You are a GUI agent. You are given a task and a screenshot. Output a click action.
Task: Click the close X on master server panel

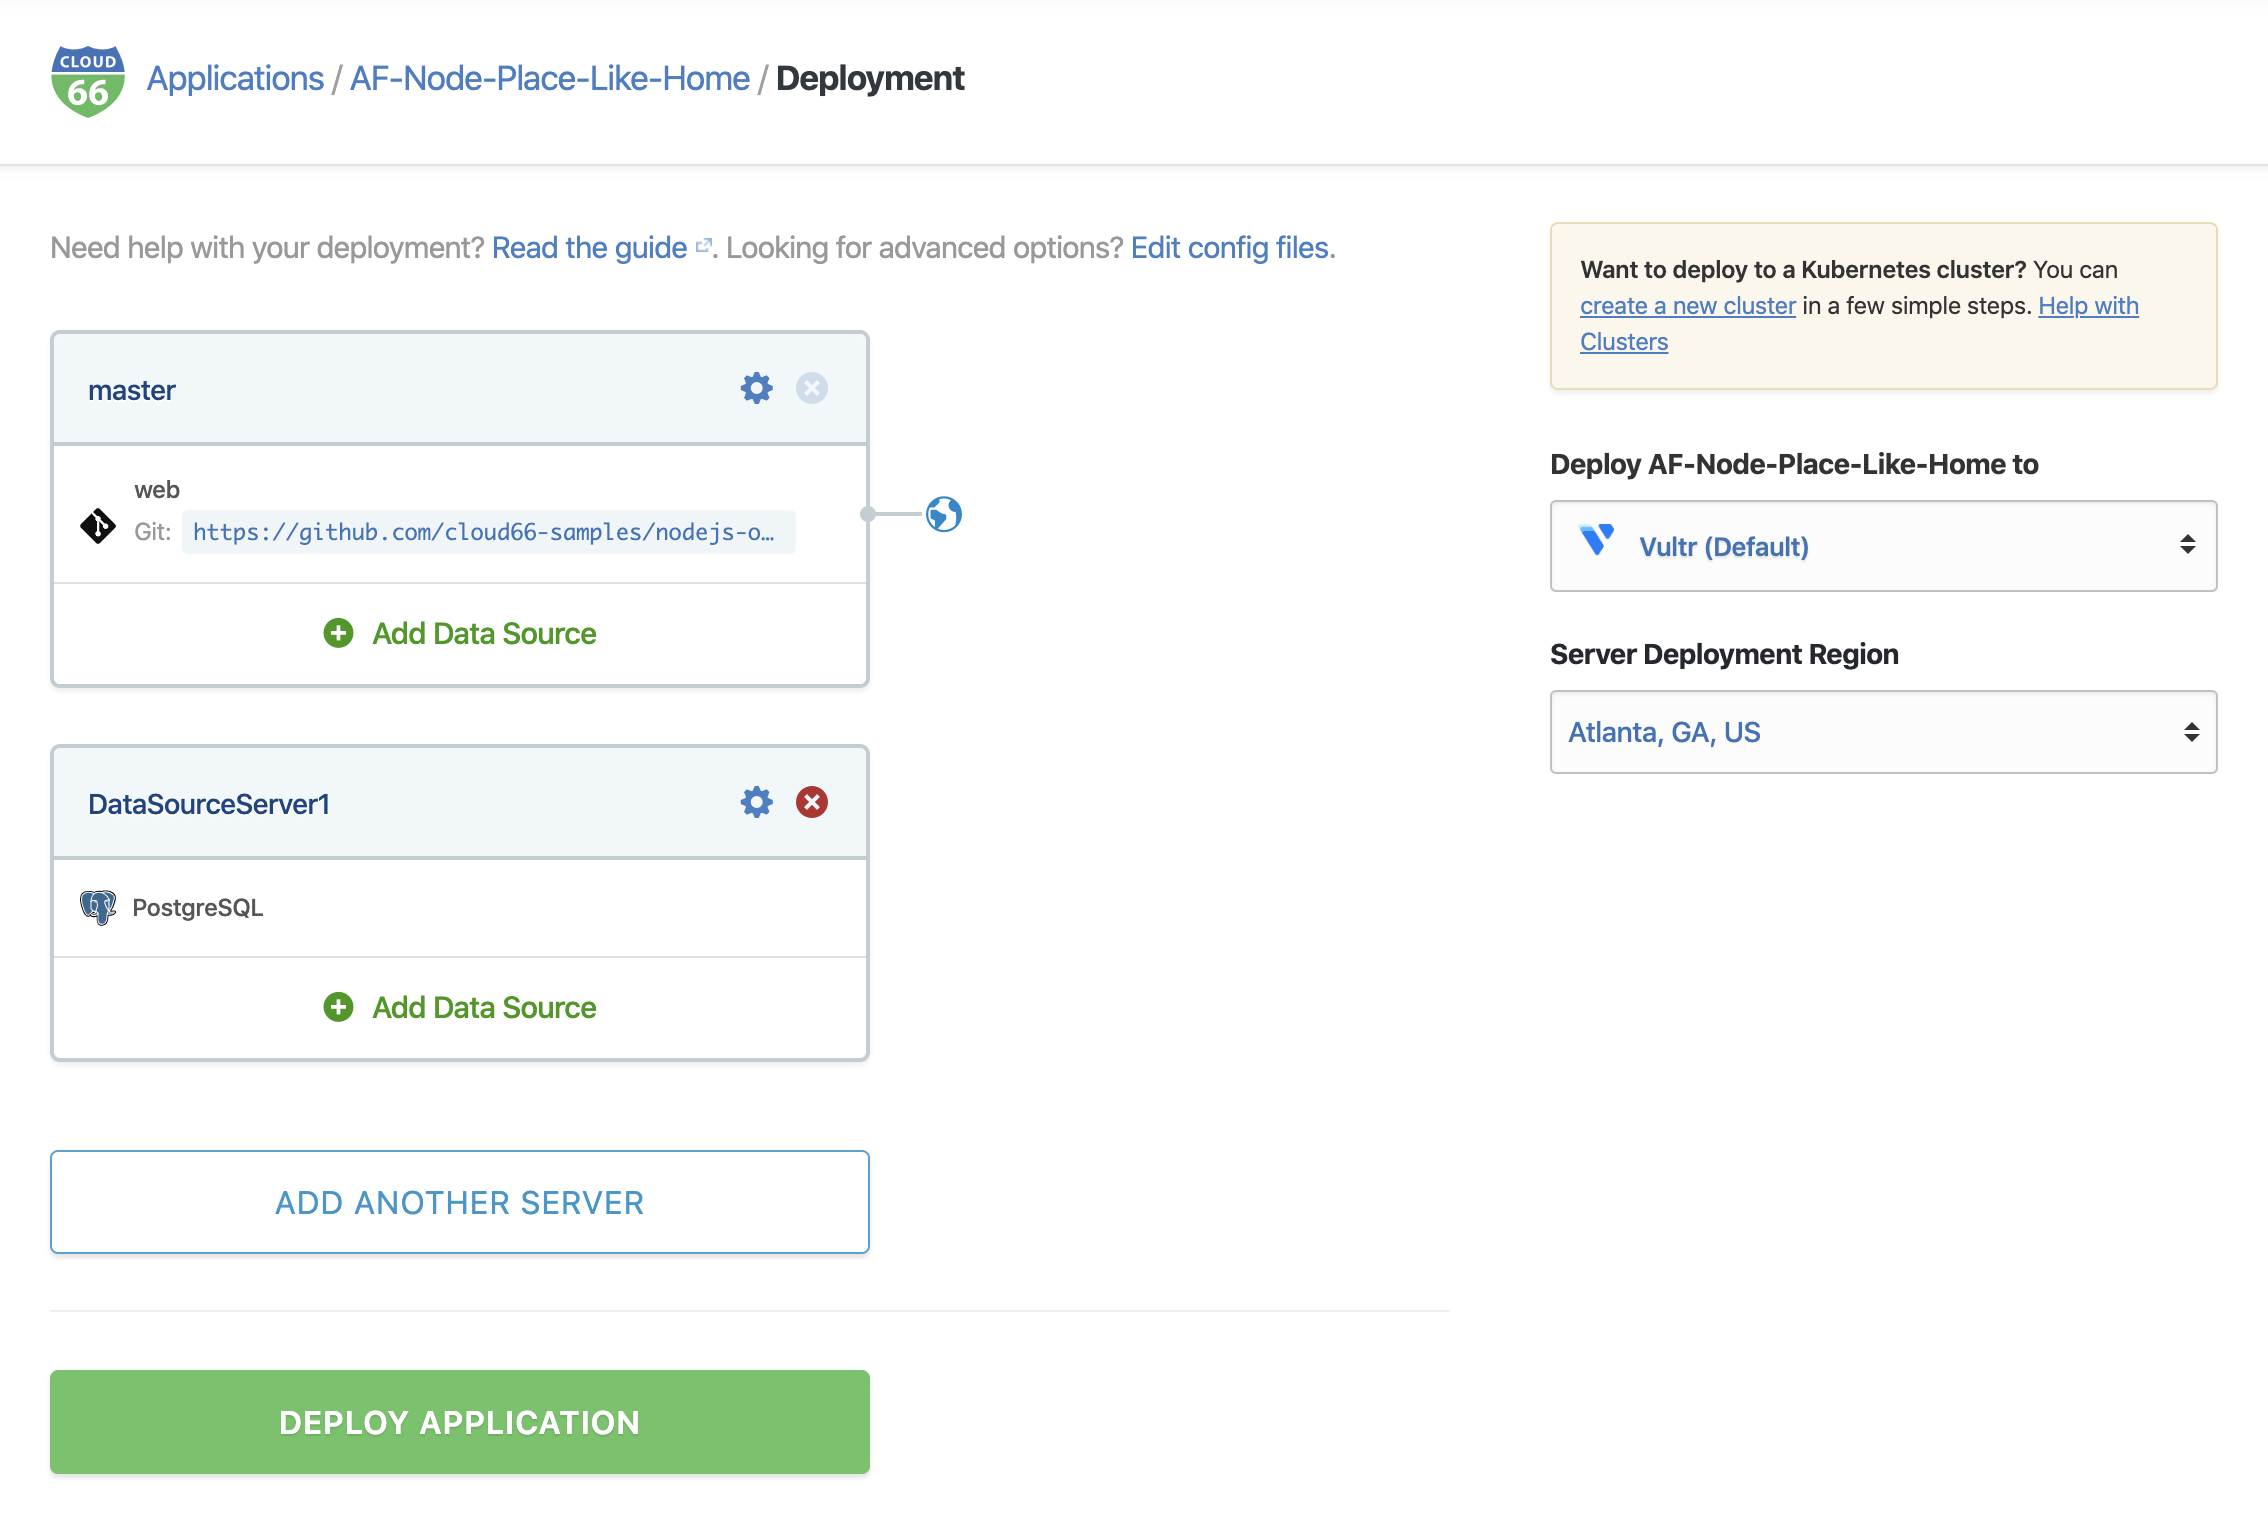811,388
